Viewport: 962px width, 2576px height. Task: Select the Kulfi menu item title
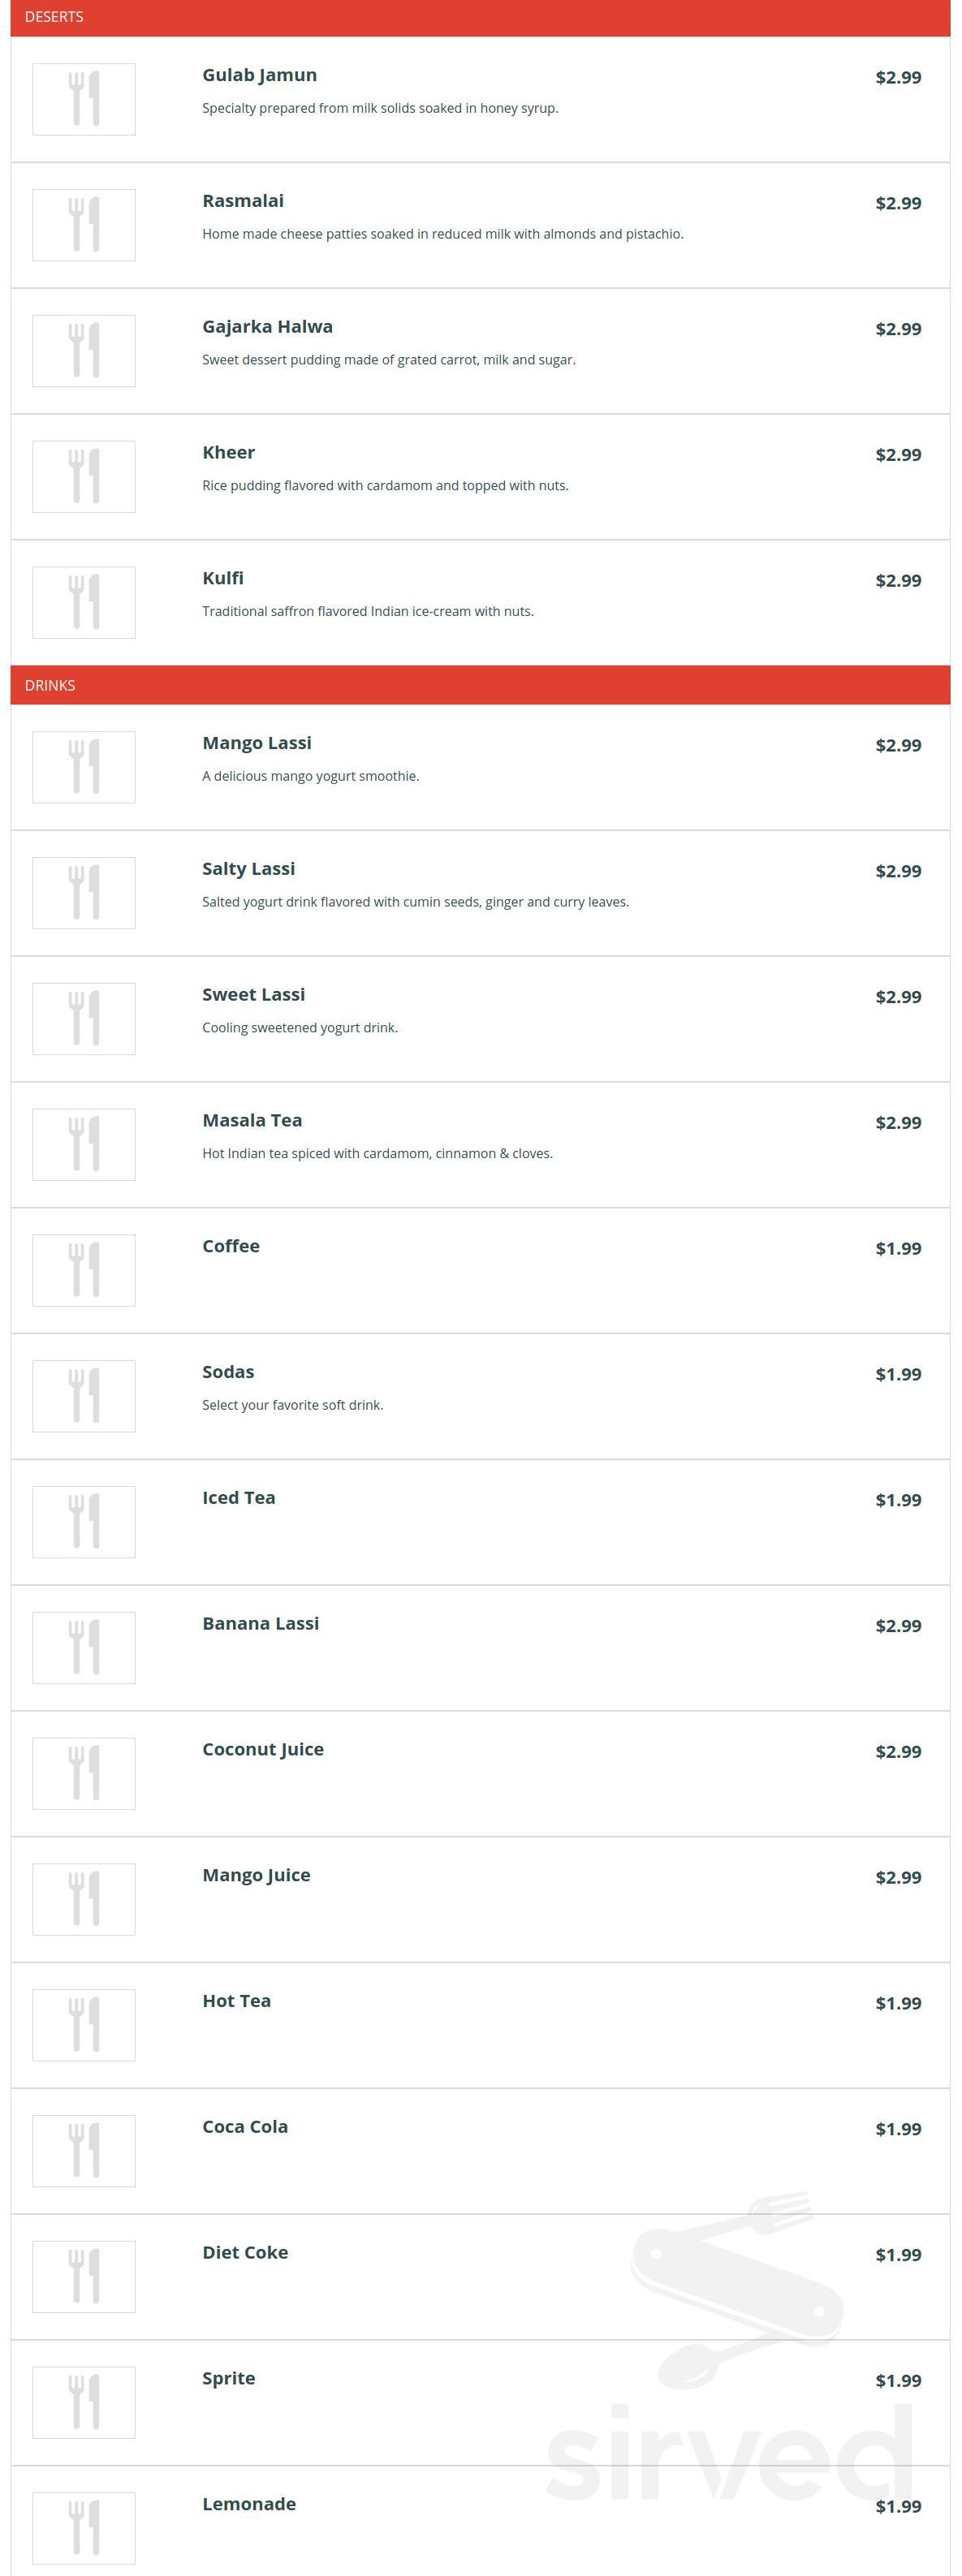coord(223,579)
